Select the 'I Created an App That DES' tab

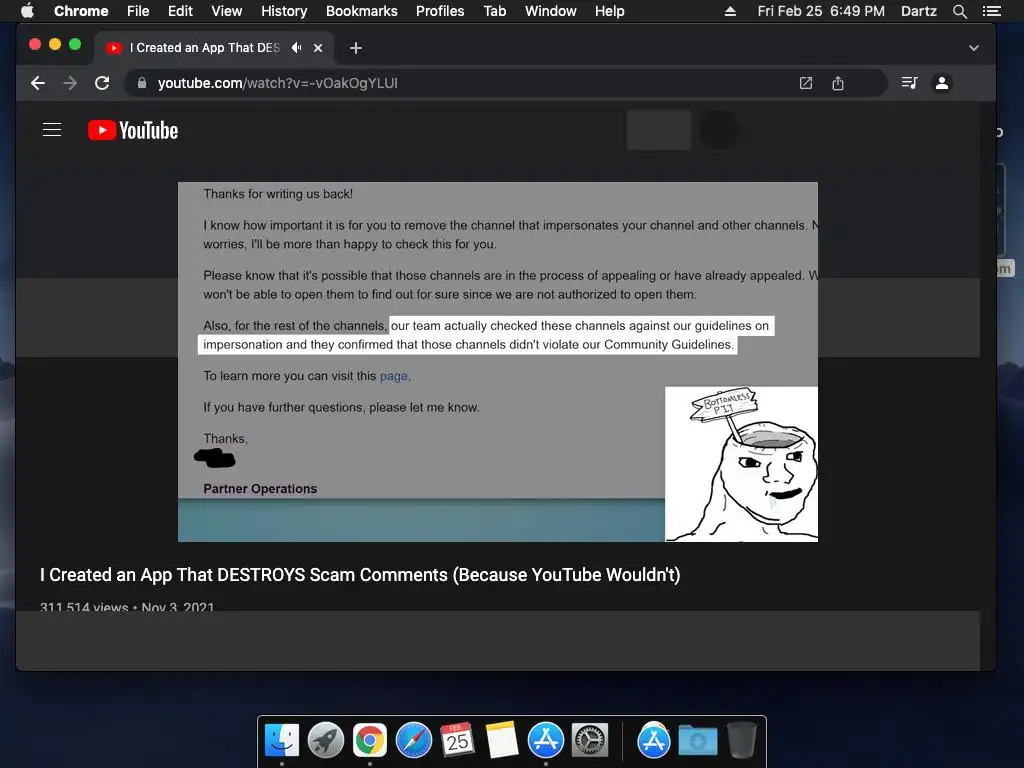click(214, 48)
